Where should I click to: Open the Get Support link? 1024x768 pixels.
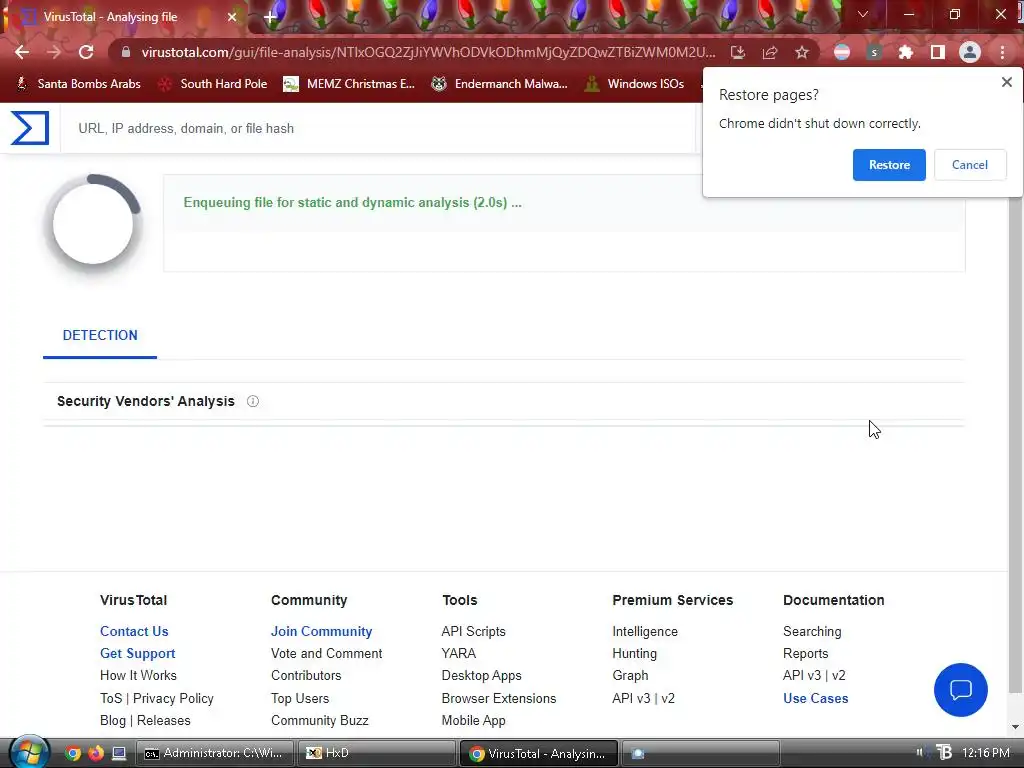pos(137,653)
